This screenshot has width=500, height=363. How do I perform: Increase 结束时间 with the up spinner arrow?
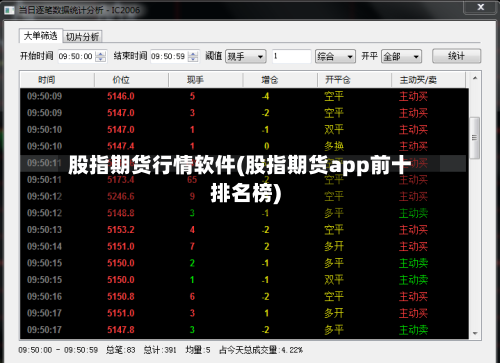tap(193, 53)
